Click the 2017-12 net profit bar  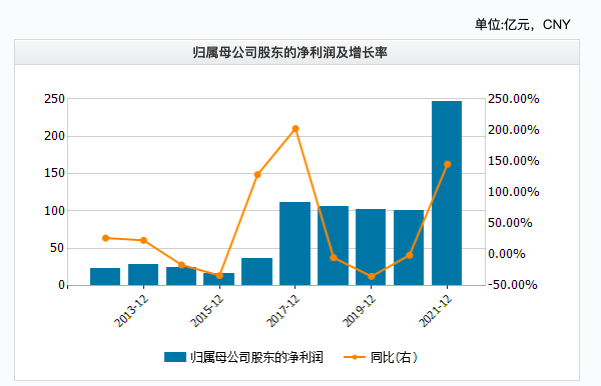click(x=295, y=243)
